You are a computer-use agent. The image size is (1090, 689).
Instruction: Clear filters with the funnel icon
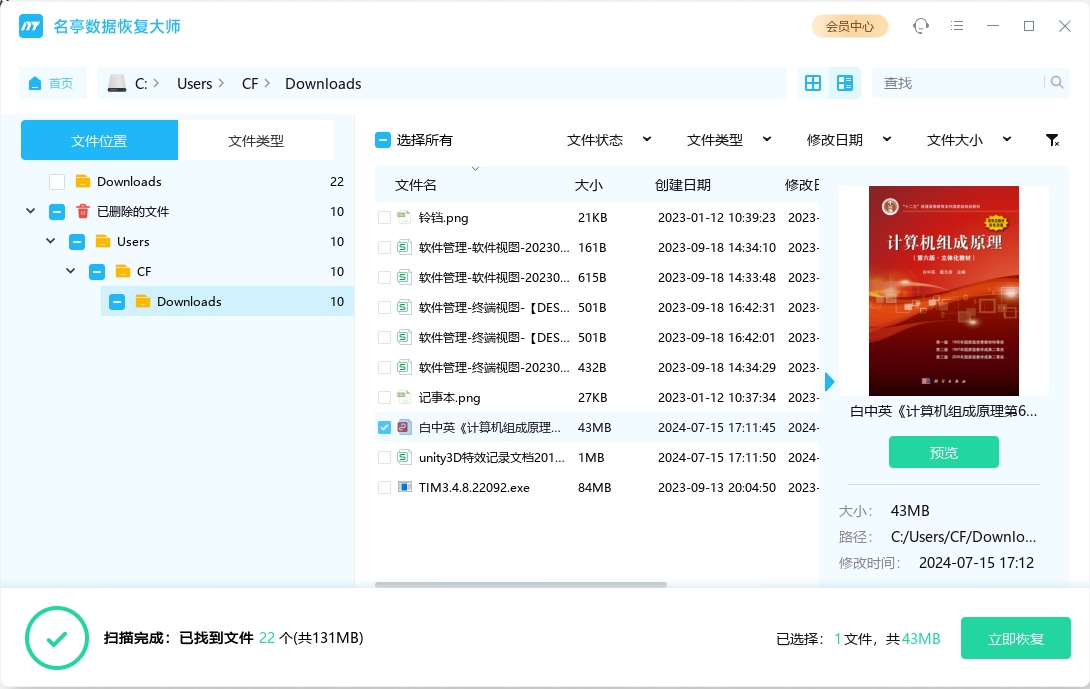(1052, 140)
